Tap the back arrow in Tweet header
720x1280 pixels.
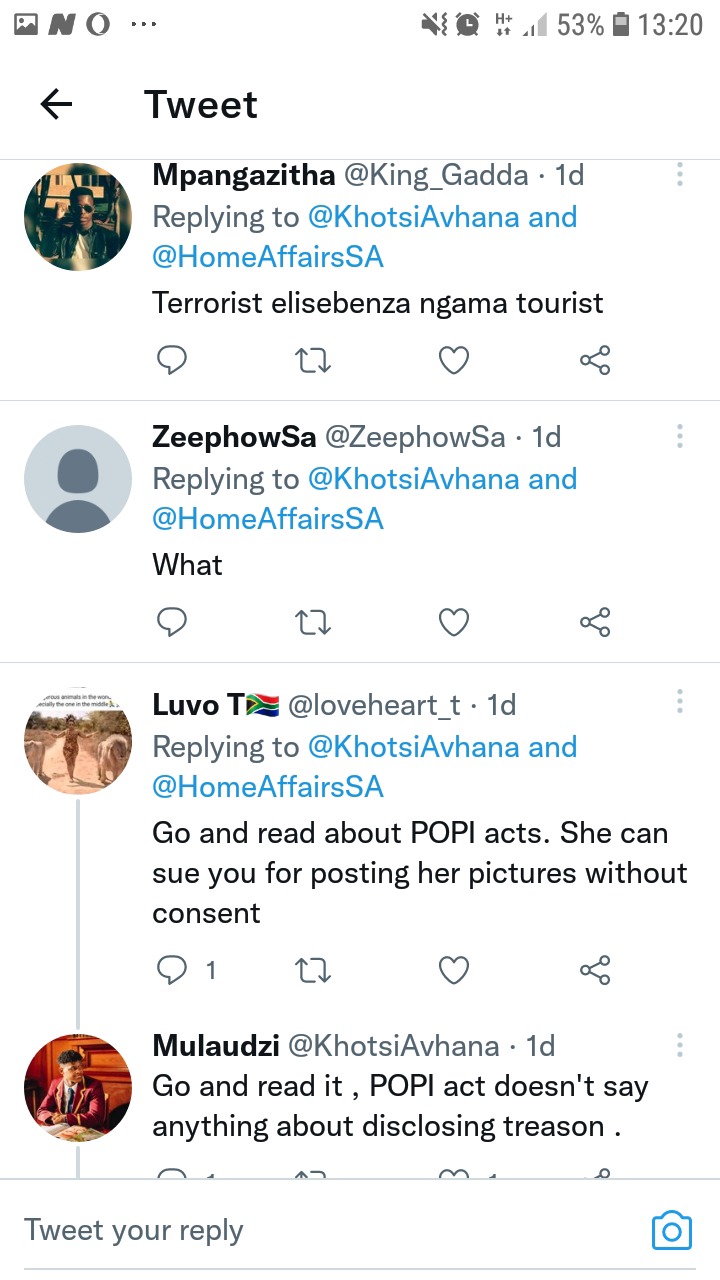pyautogui.click(x=57, y=104)
